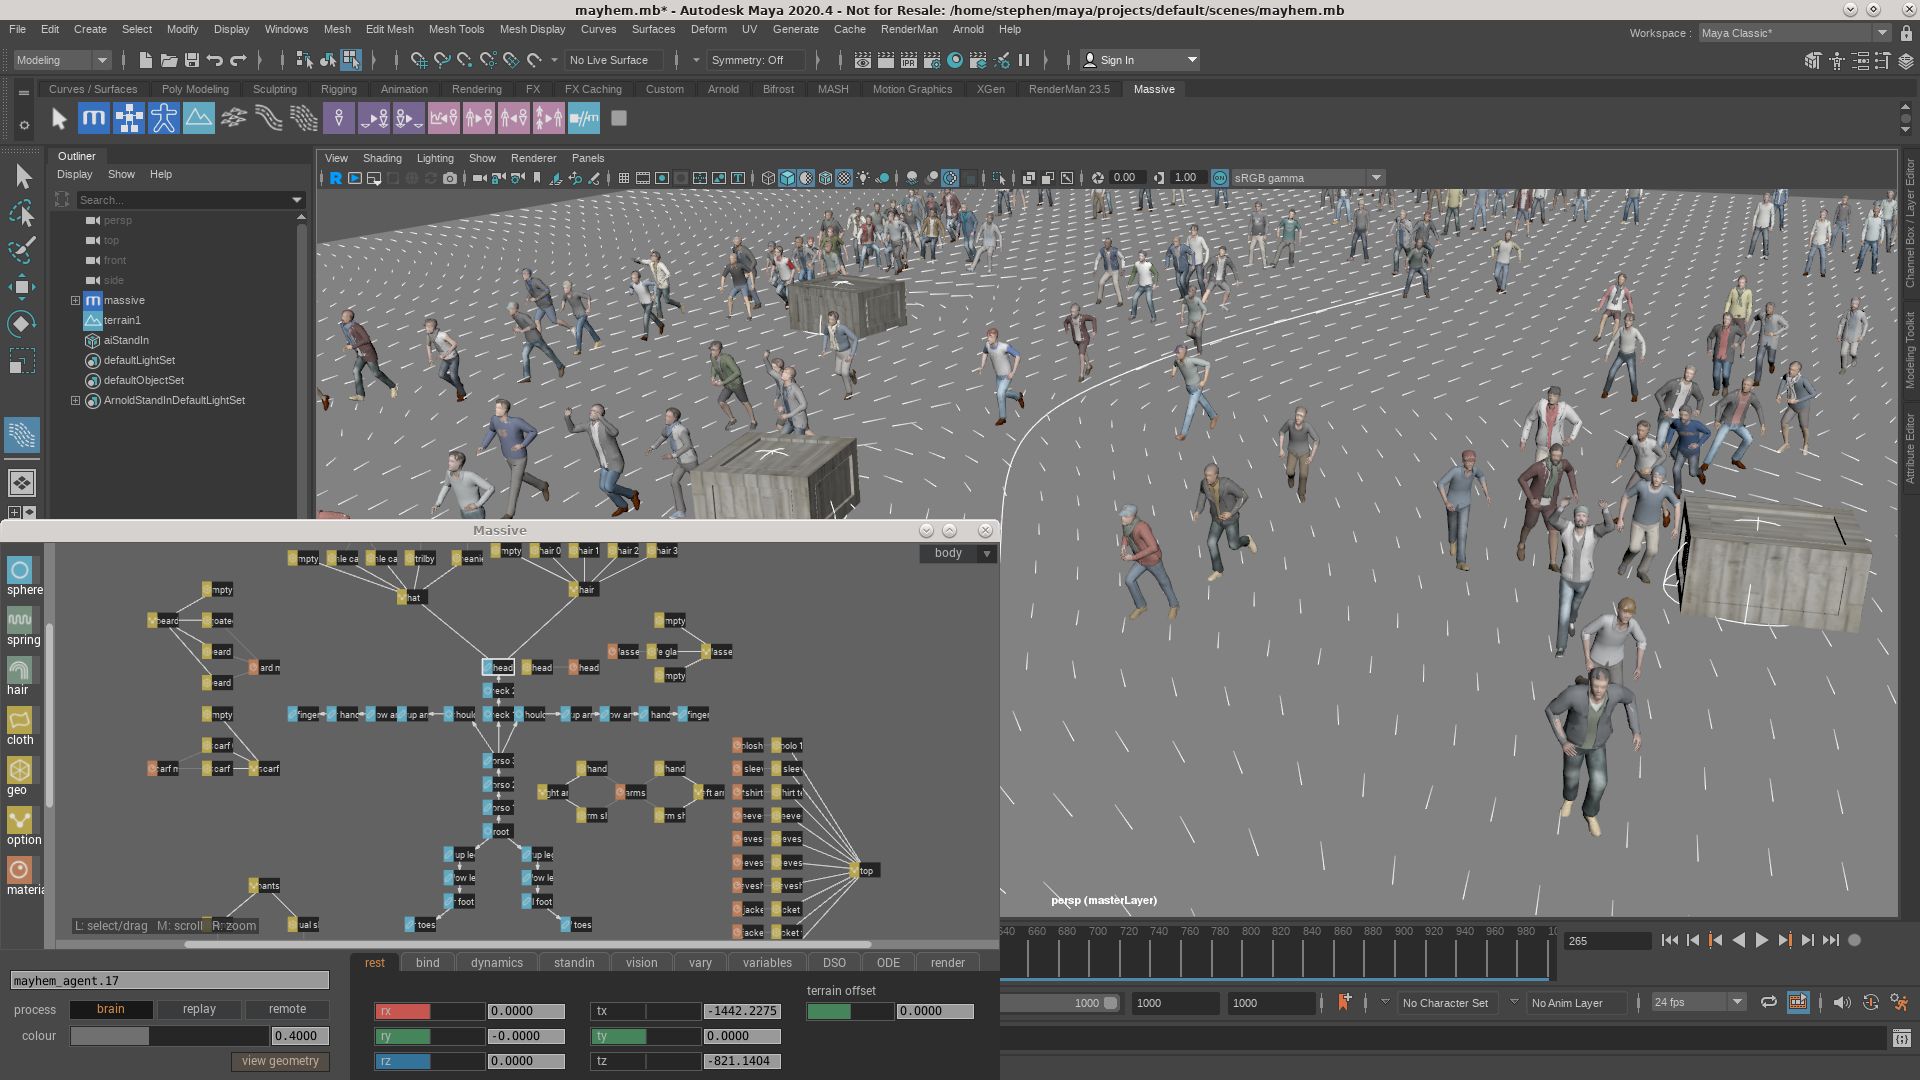Screen dimensions: 1920x1080
Task: Click the viewport camera snapshot icon
Action: pyautogui.click(x=450, y=178)
